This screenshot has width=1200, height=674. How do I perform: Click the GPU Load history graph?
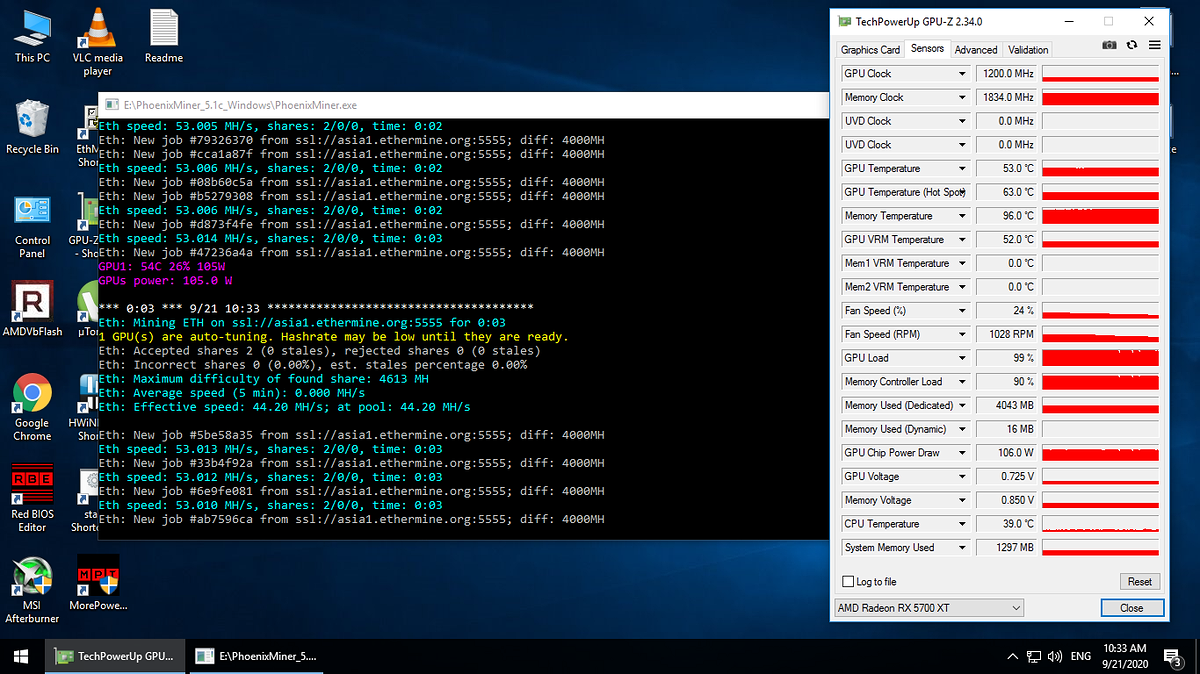tap(1100, 358)
